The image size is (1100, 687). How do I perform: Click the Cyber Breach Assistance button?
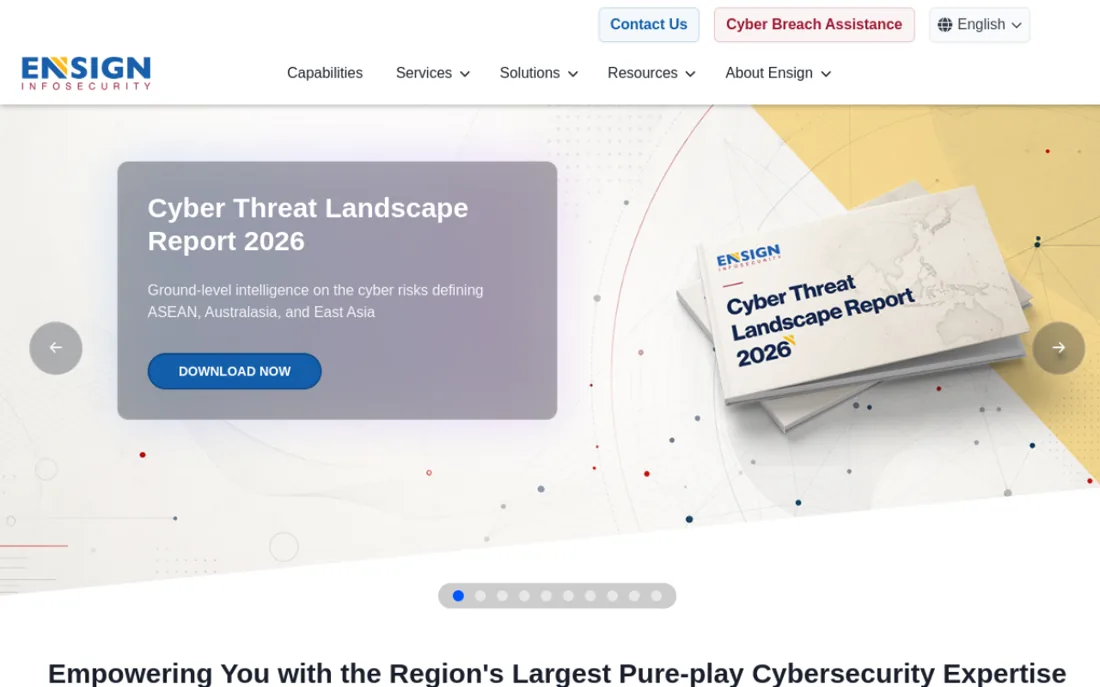pyautogui.click(x=814, y=25)
